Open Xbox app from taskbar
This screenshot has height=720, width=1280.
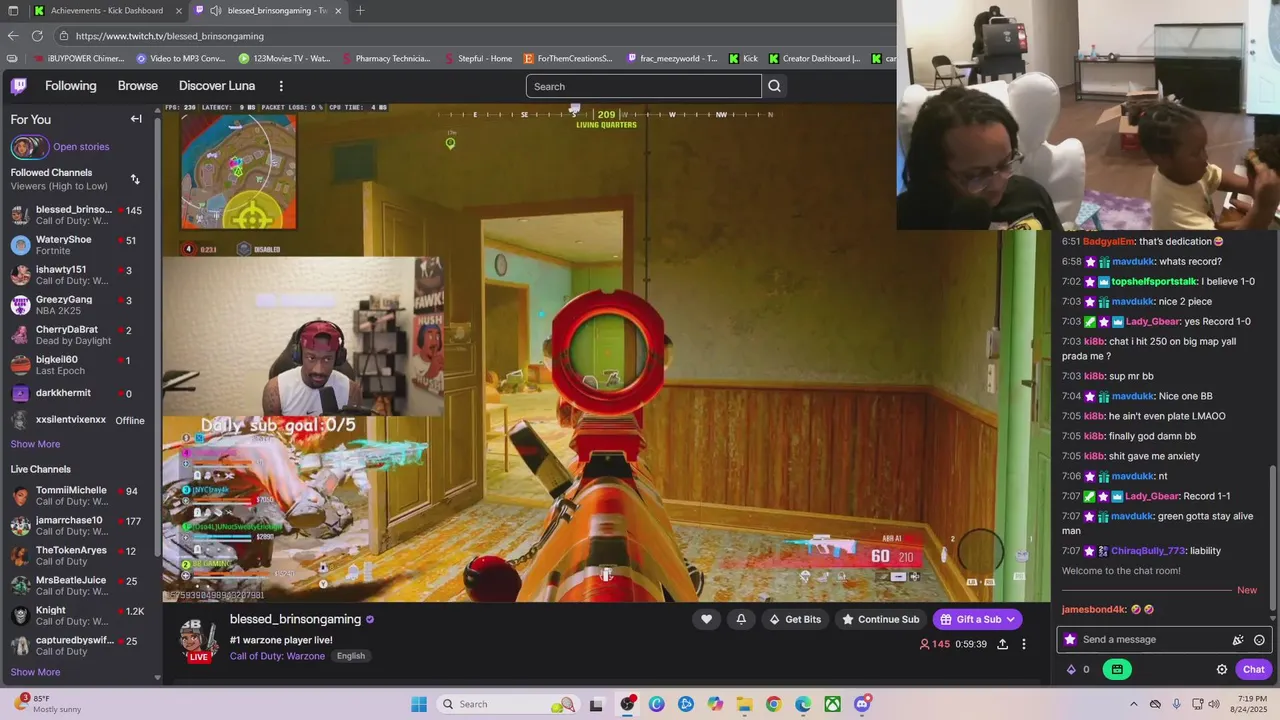pyautogui.click(x=832, y=704)
